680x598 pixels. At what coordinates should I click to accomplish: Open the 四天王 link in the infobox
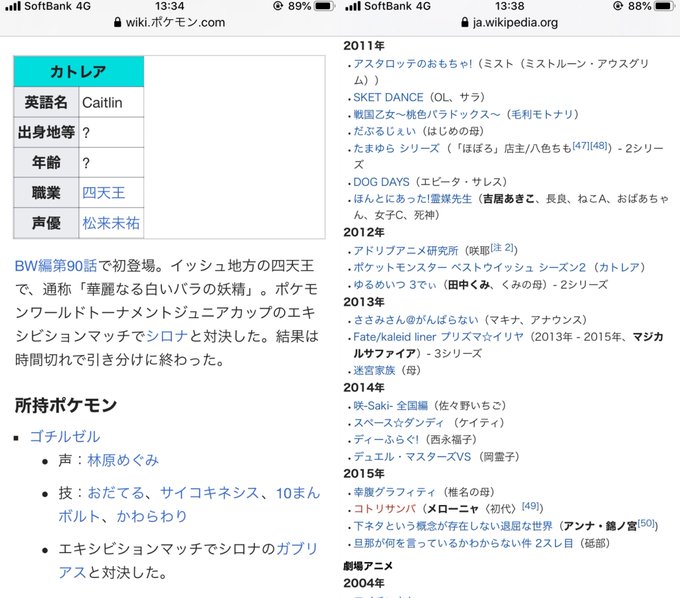pos(103,193)
